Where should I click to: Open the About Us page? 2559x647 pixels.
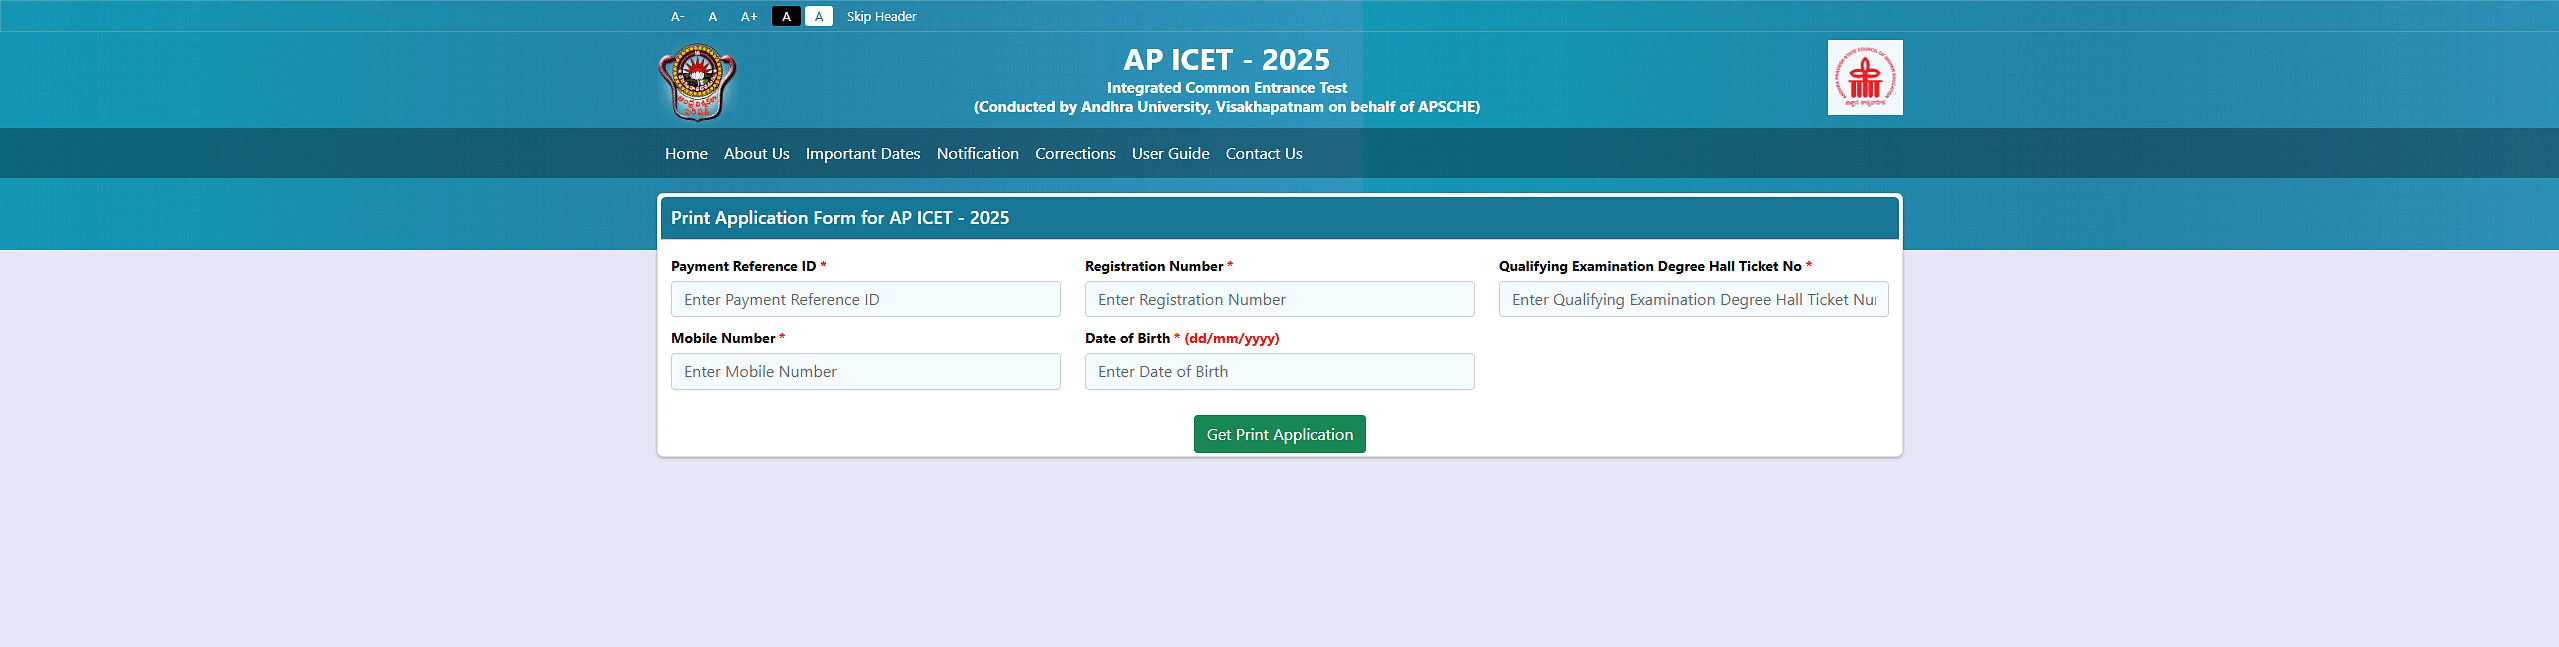pyautogui.click(x=757, y=153)
